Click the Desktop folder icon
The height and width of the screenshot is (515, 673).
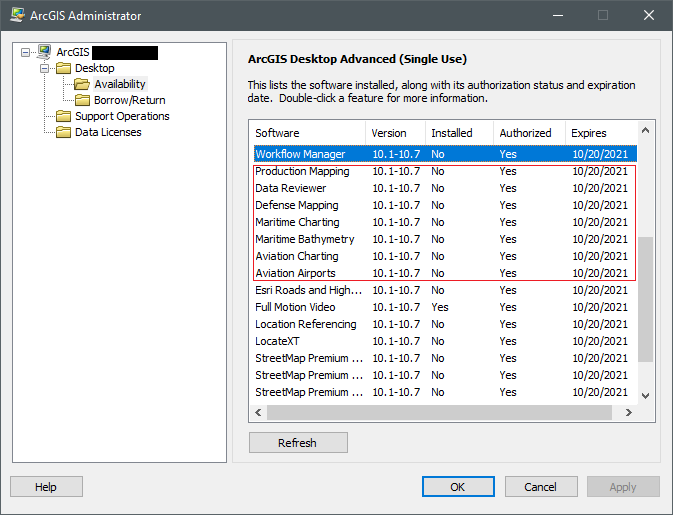[x=64, y=68]
